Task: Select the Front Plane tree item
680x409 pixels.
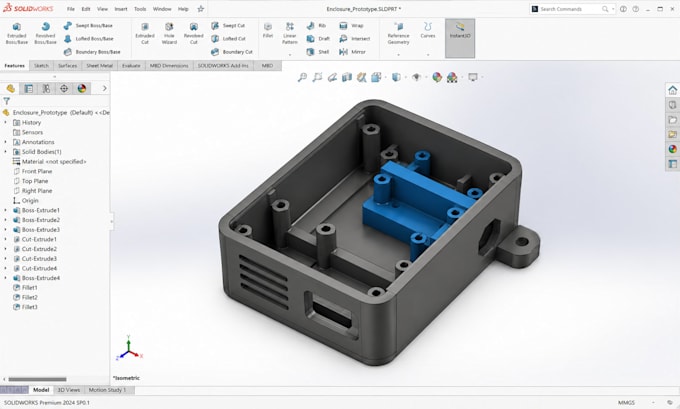Action: click(x=33, y=171)
